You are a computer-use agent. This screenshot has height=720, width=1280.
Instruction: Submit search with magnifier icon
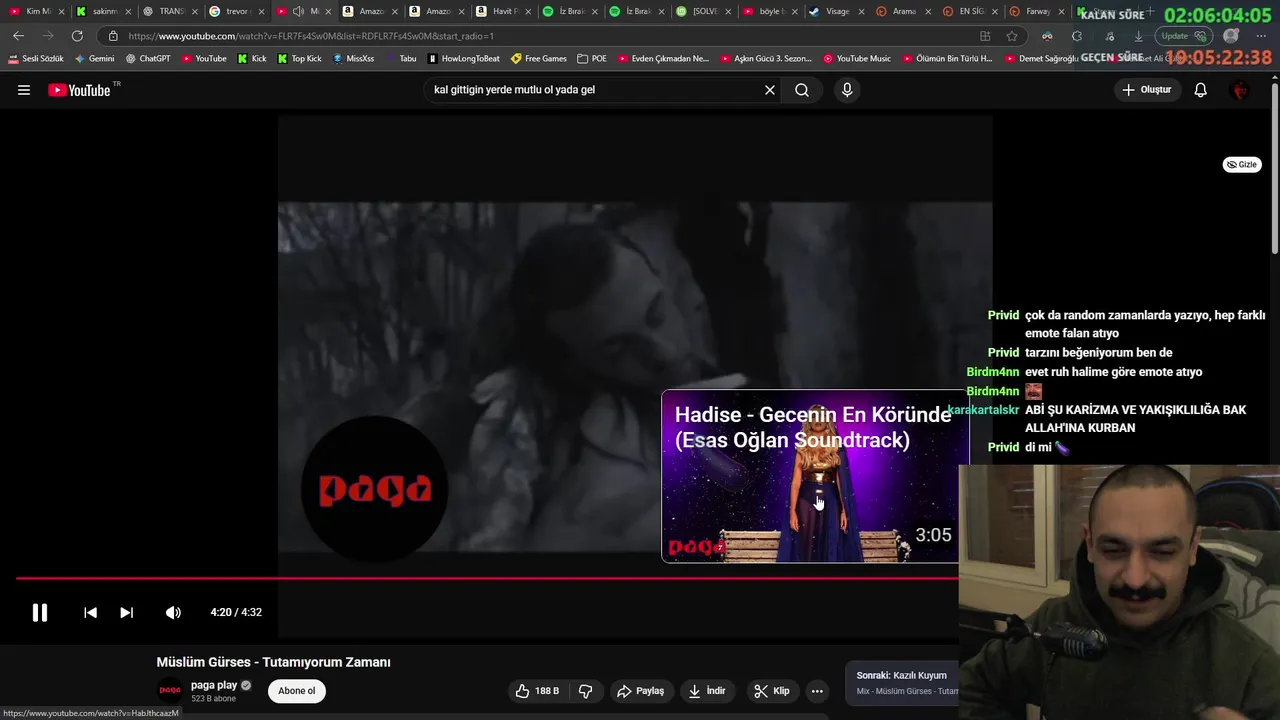click(x=802, y=90)
